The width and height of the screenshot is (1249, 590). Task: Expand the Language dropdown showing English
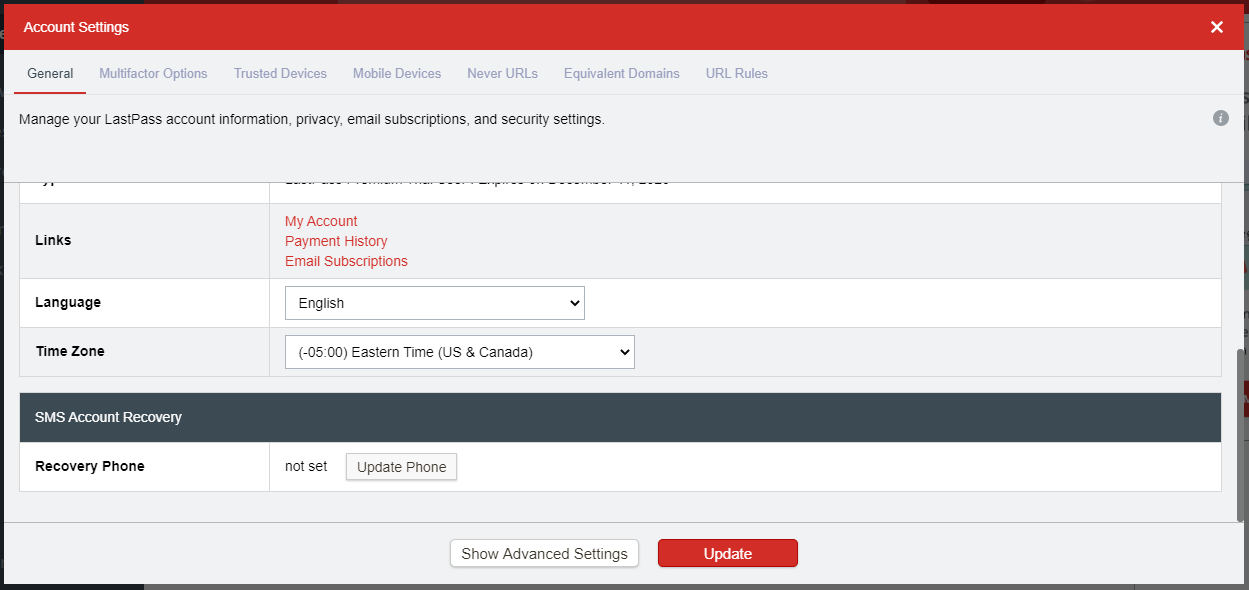[435, 303]
